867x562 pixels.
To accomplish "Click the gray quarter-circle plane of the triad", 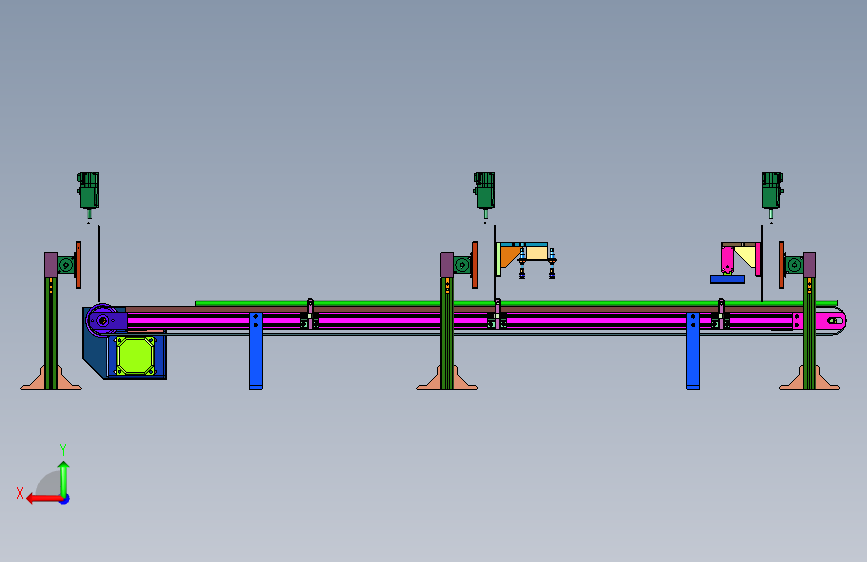I will [49, 483].
